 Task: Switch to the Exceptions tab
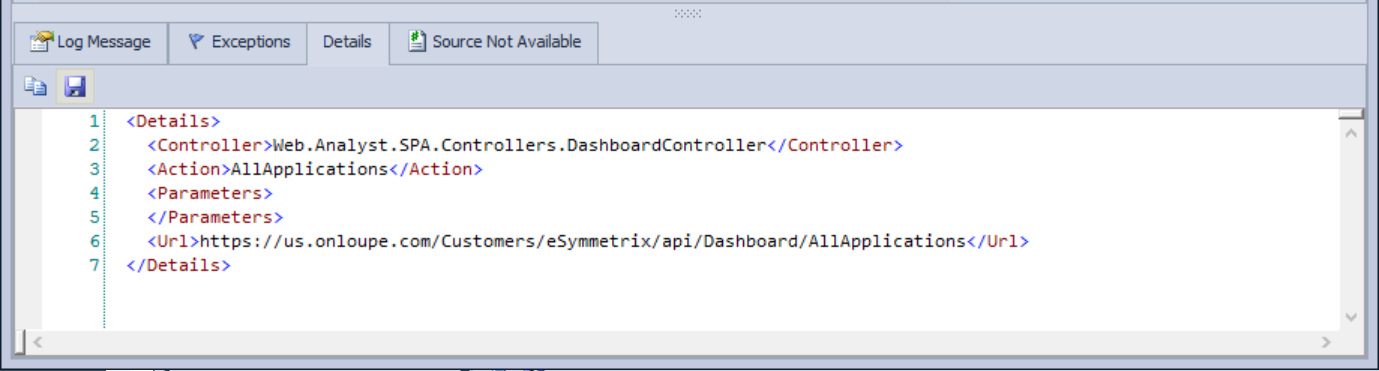(238, 42)
